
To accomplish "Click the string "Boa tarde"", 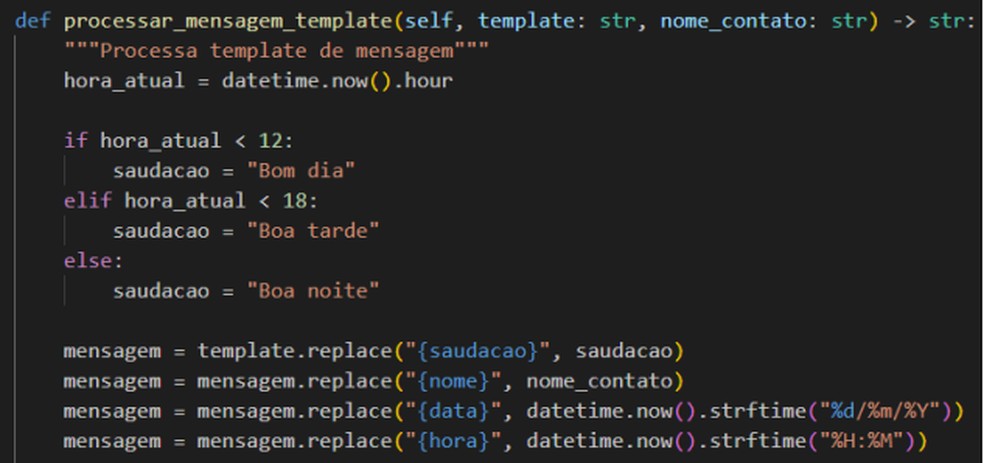I will click(x=313, y=231).
